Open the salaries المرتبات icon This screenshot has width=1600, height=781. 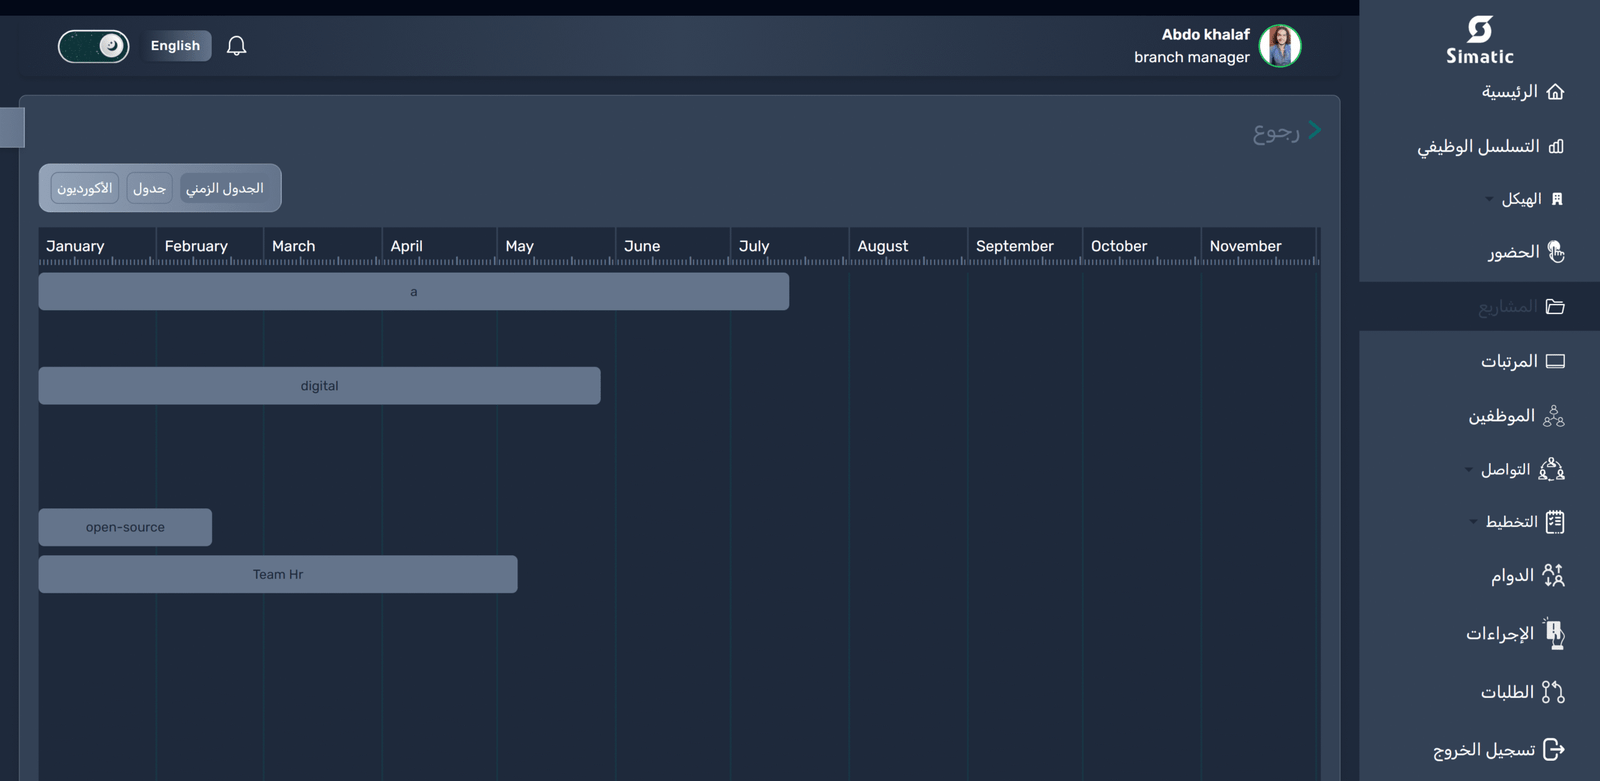tap(1555, 361)
